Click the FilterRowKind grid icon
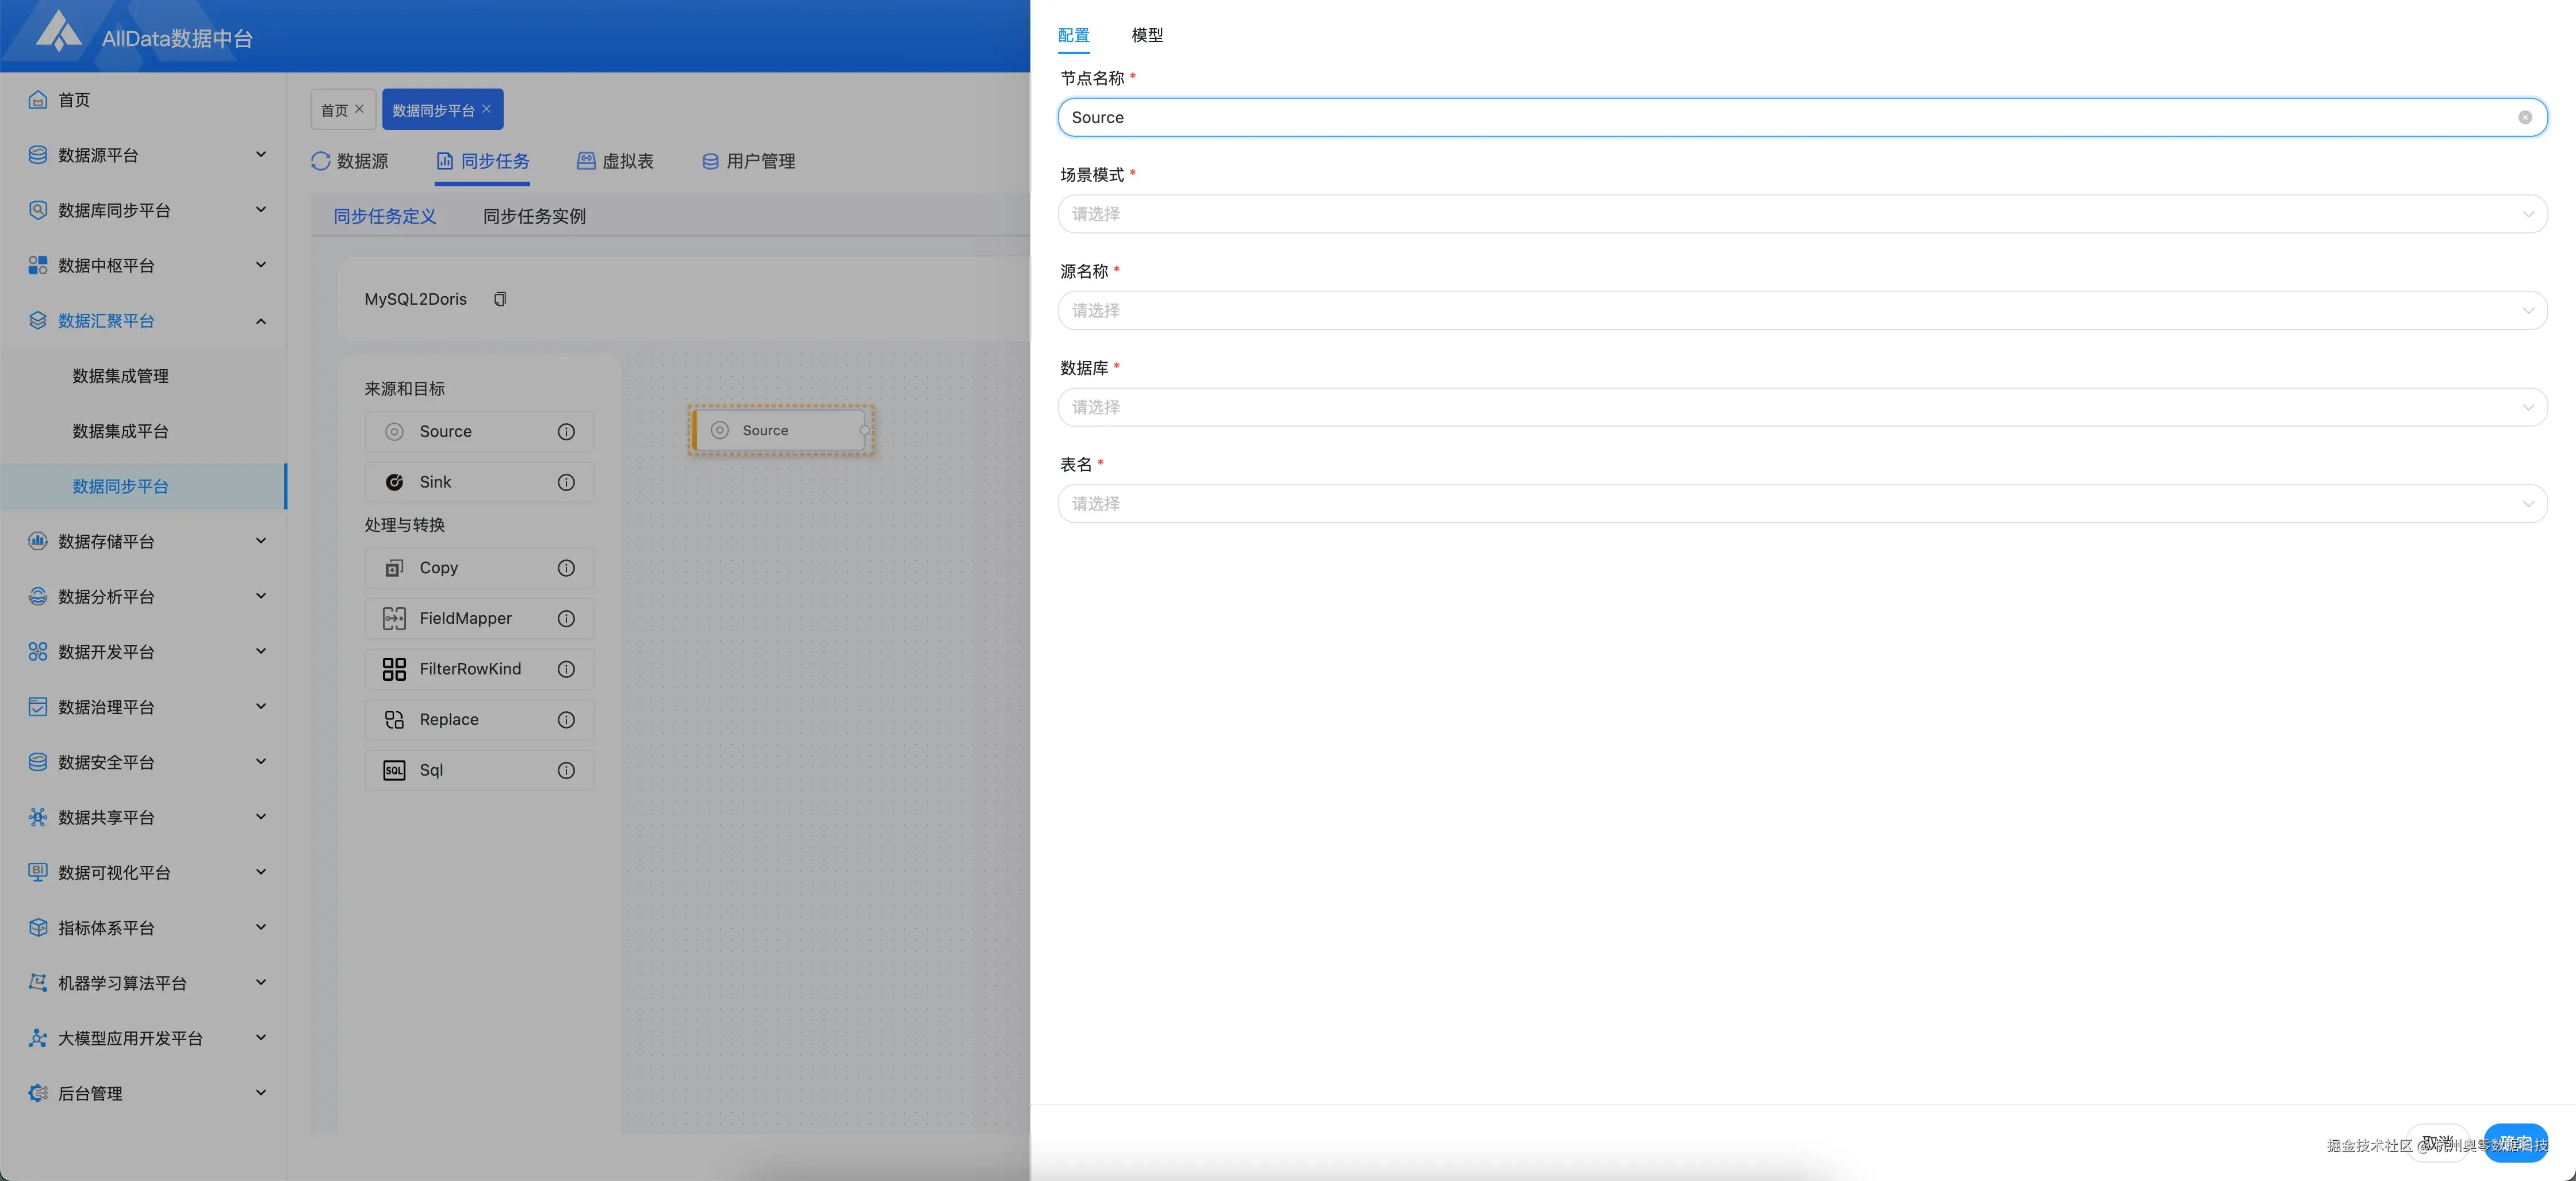This screenshot has height=1181, width=2576. pyautogui.click(x=394, y=669)
